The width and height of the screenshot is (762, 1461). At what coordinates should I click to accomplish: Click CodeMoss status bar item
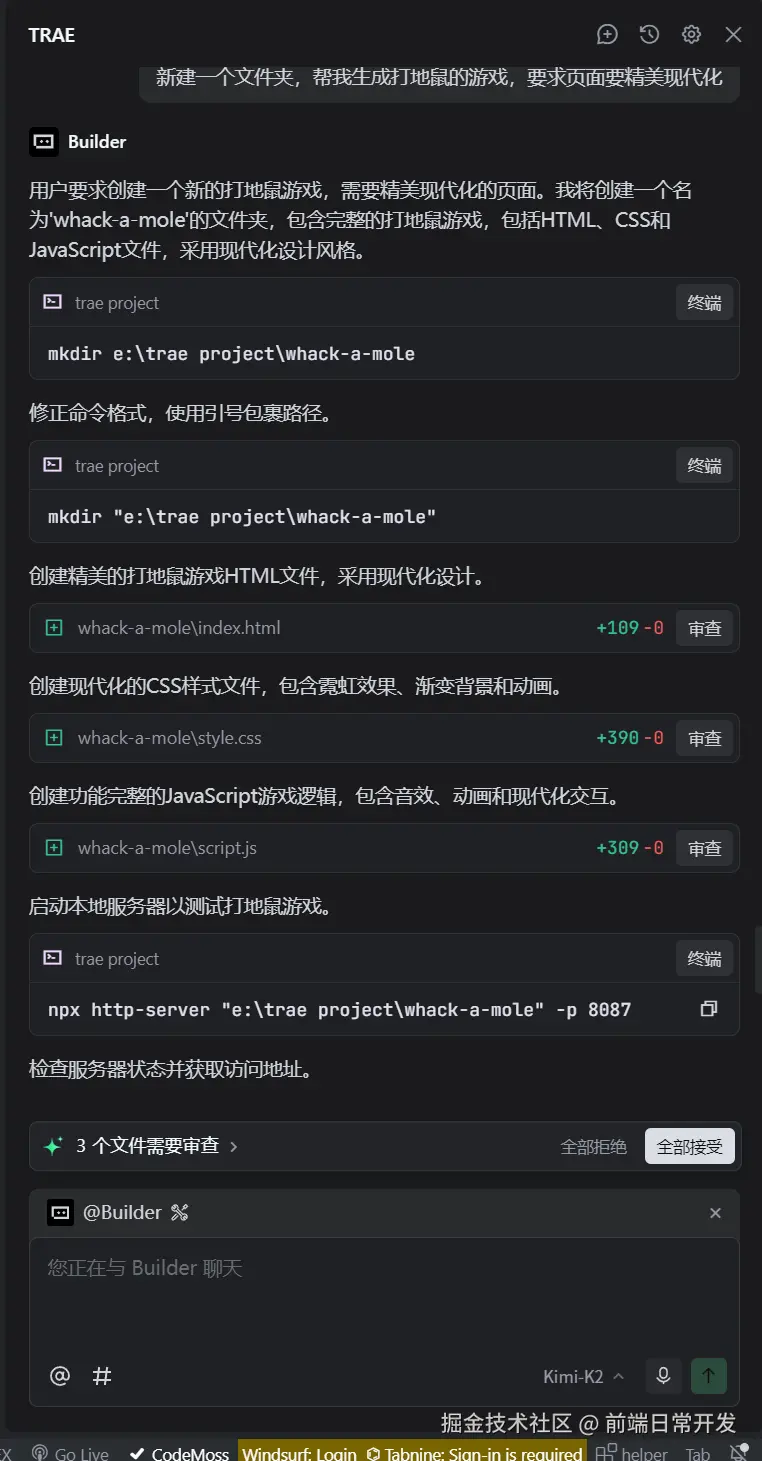coord(180,1453)
